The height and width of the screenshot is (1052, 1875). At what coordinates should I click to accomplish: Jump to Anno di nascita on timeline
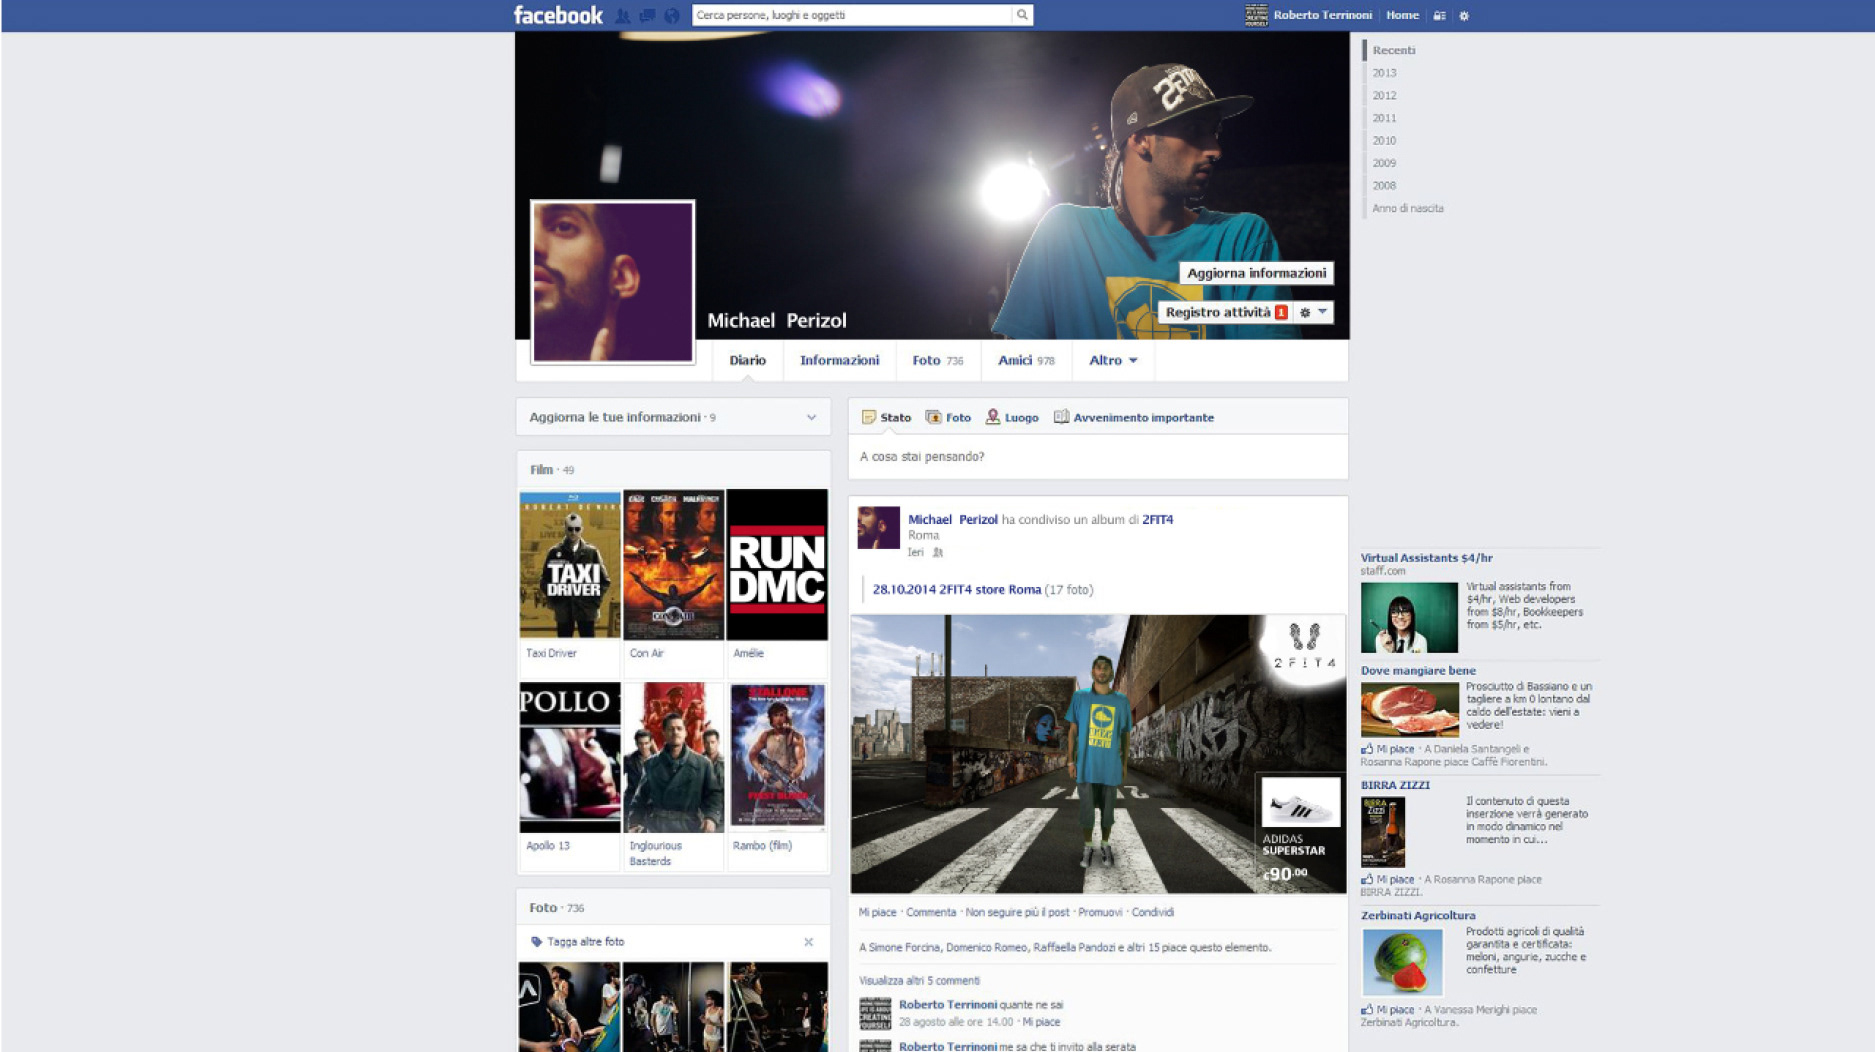1407,208
